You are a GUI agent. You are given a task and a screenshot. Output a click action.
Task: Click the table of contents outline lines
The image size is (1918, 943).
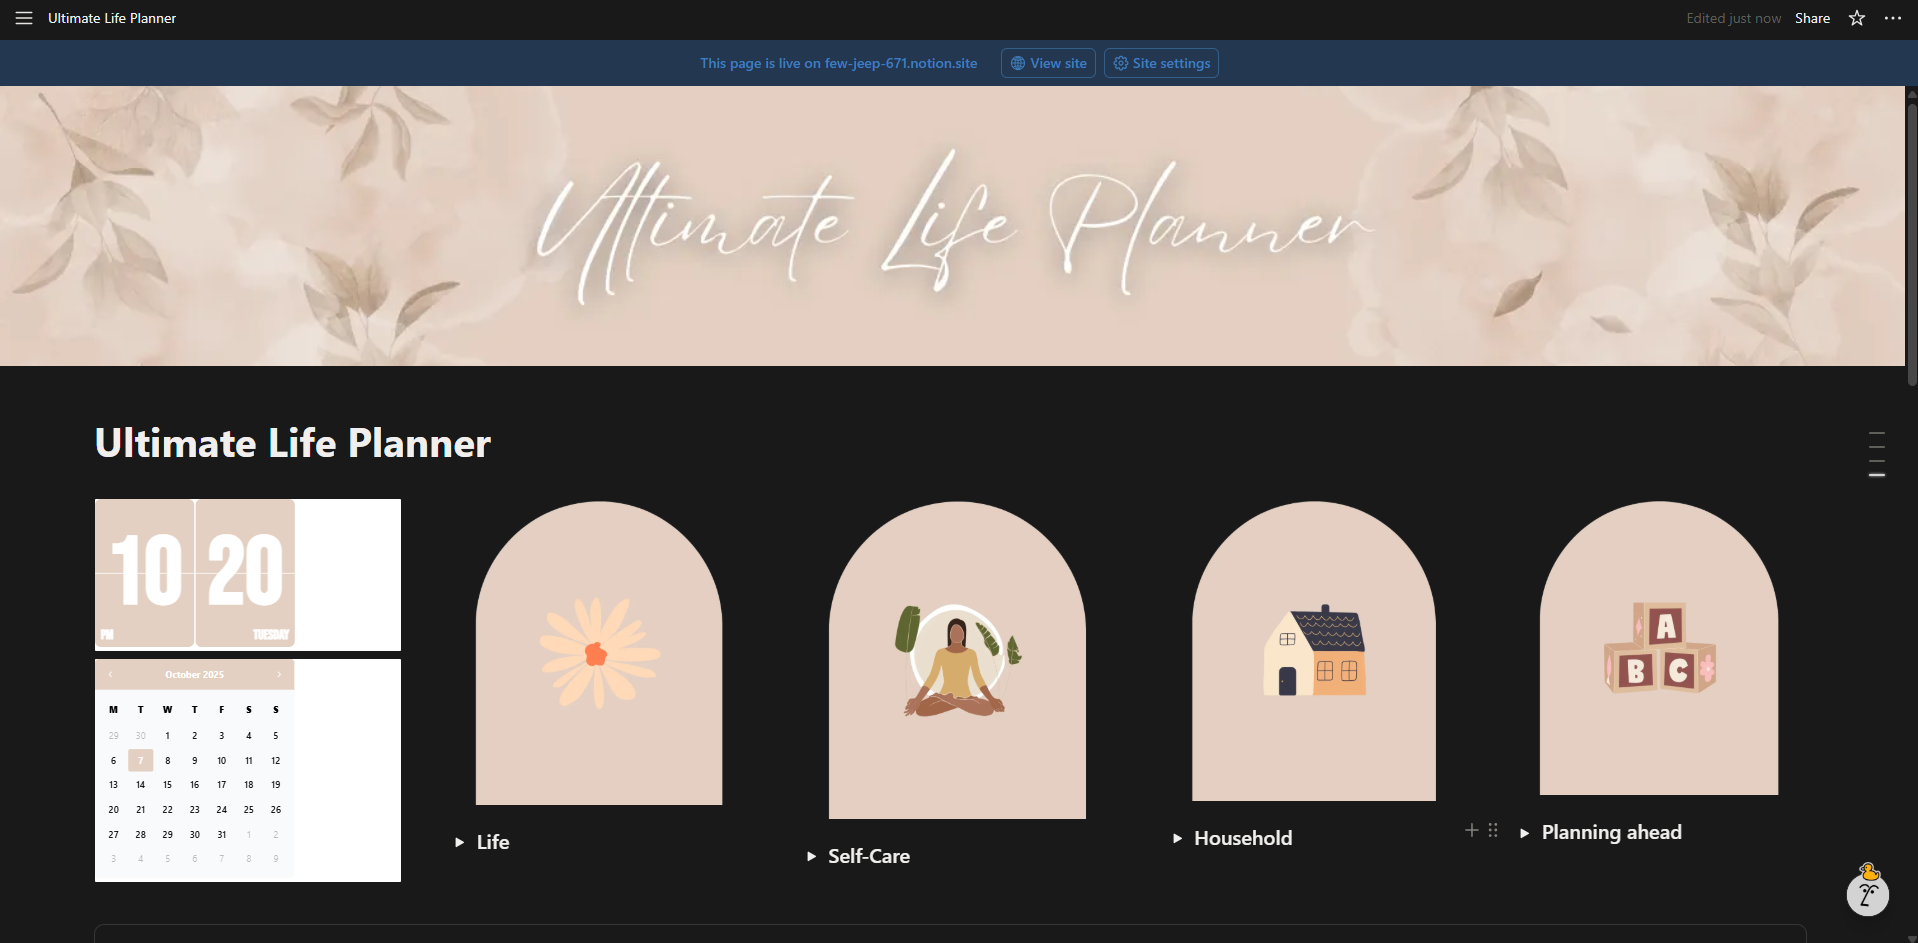(1876, 454)
